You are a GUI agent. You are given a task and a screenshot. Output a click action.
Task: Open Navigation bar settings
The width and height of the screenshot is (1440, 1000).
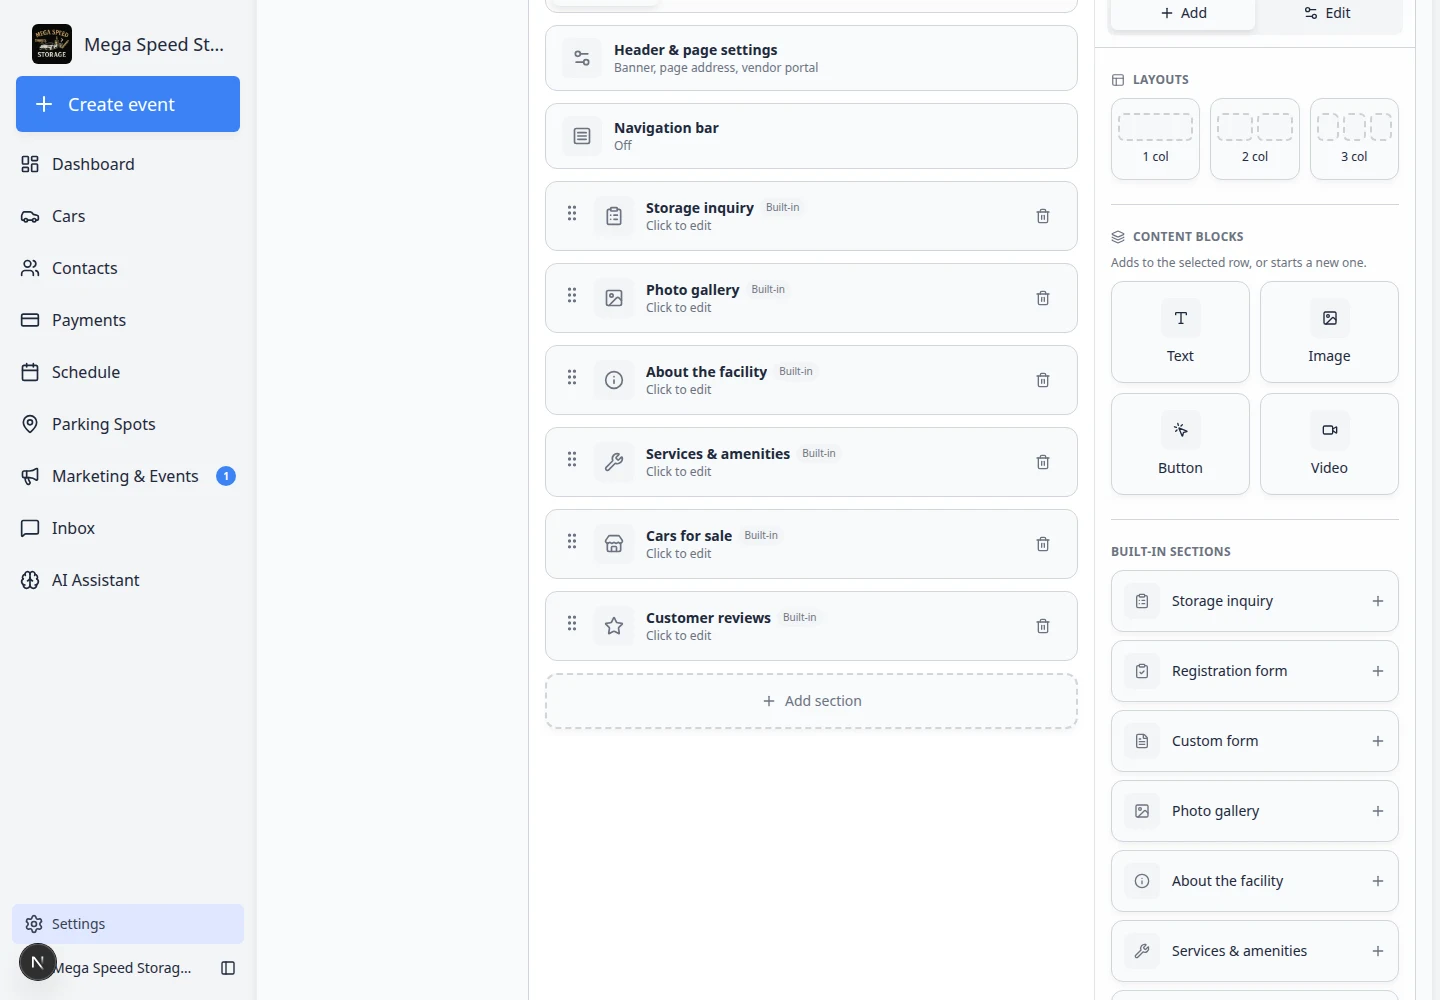click(811, 136)
